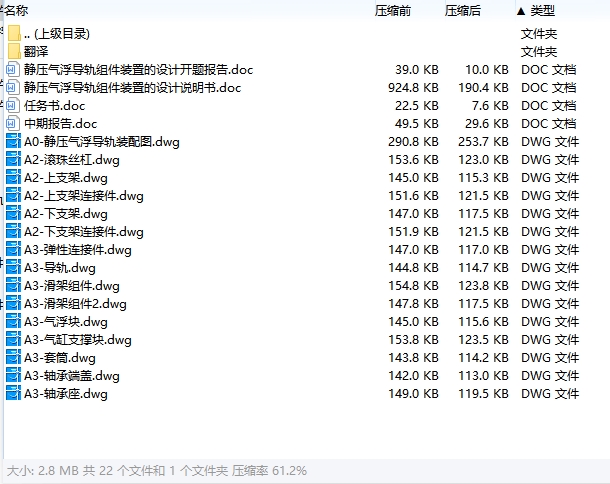Screen dimensions: 610x484
Task: Select the 翻译 folder name
Action: pyautogui.click(x=36, y=52)
